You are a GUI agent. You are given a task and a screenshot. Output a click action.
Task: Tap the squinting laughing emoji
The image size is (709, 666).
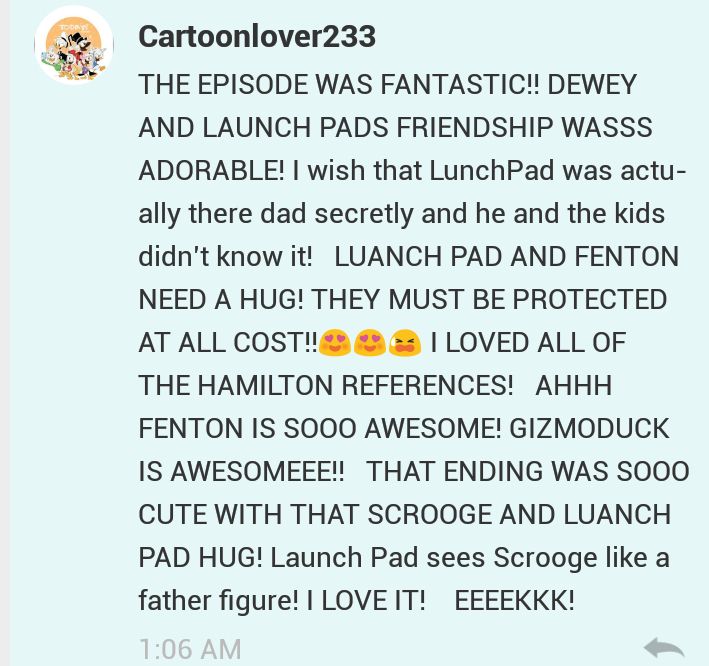click(405, 342)
